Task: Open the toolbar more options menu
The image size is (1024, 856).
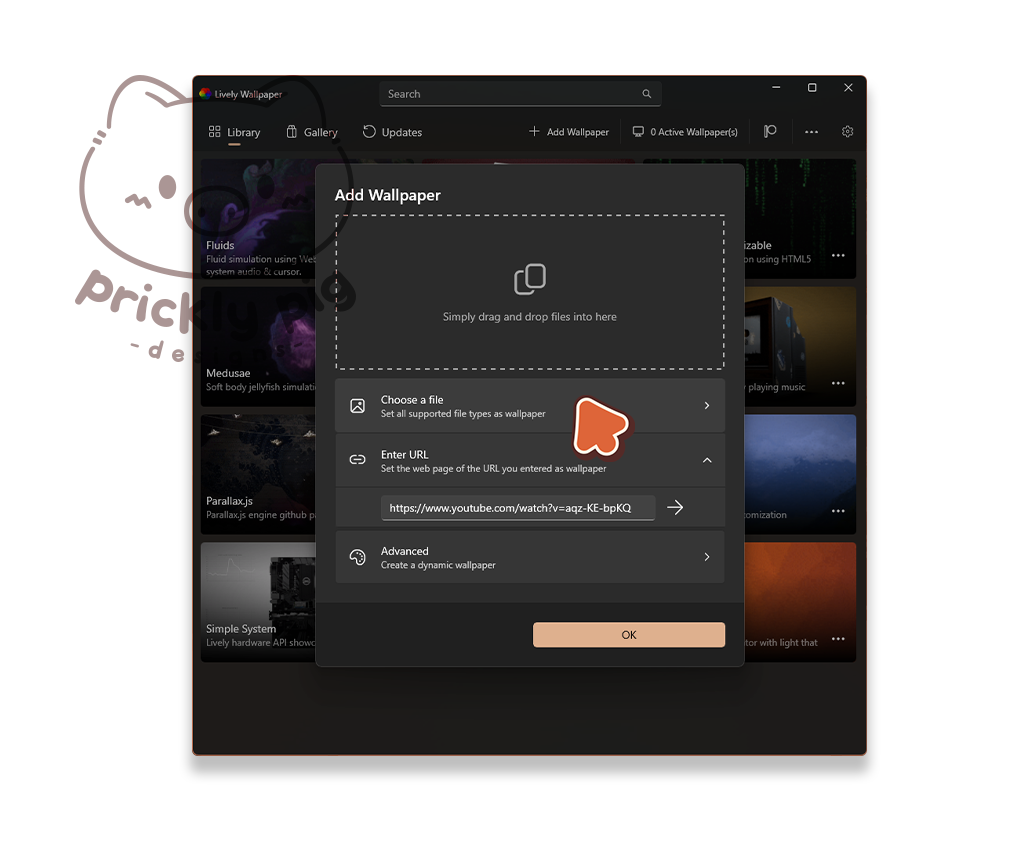Action: point(811,132)
